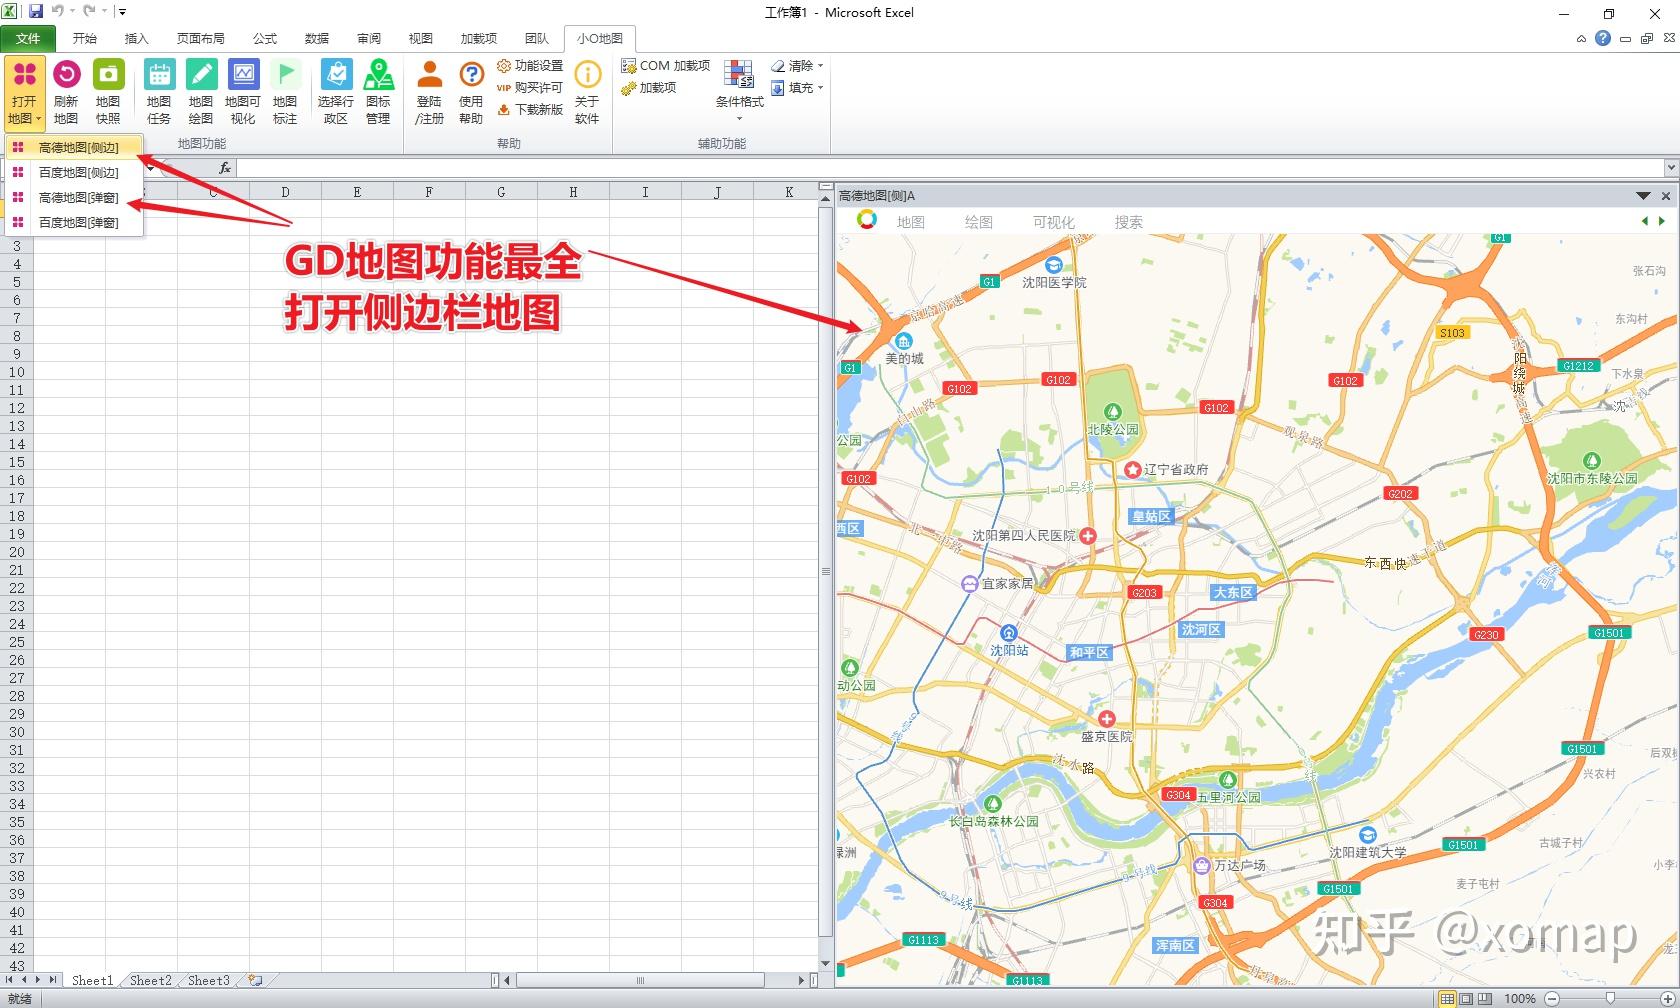Collapse the ribbon with the caret icon

tap(1581, 39)
